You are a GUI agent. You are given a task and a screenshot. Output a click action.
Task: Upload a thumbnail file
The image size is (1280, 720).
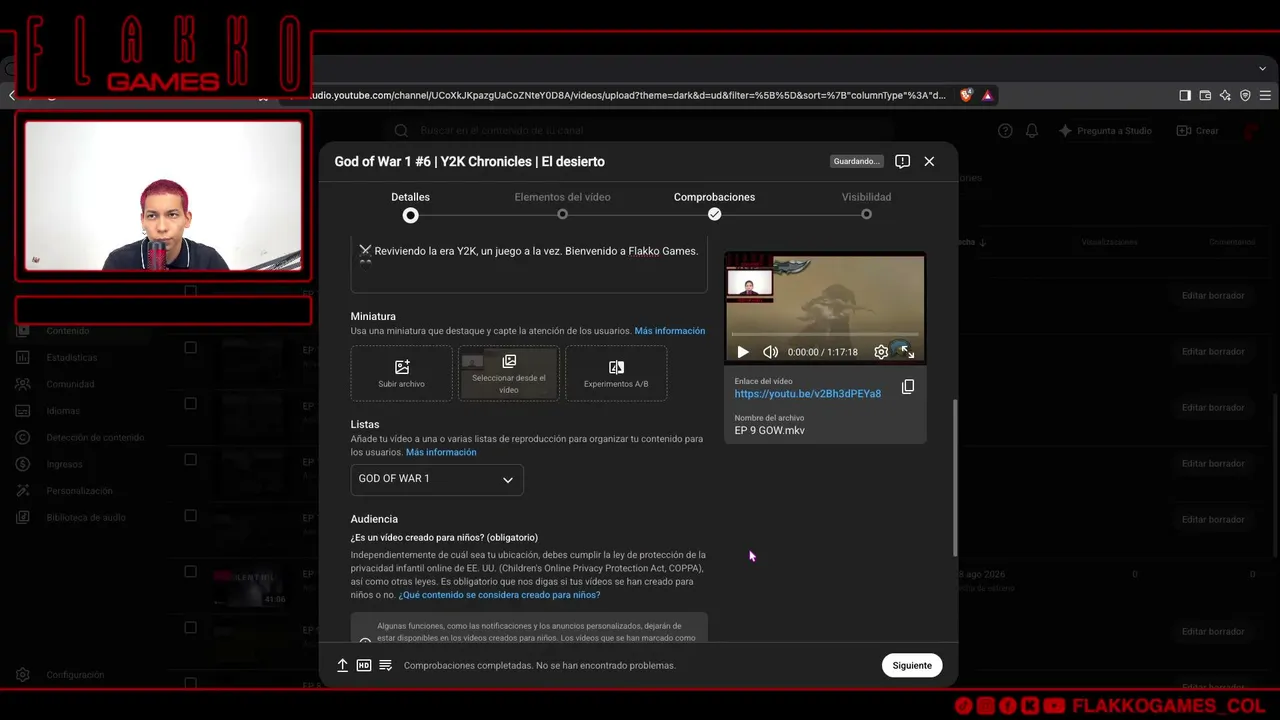tap(401, 373)
